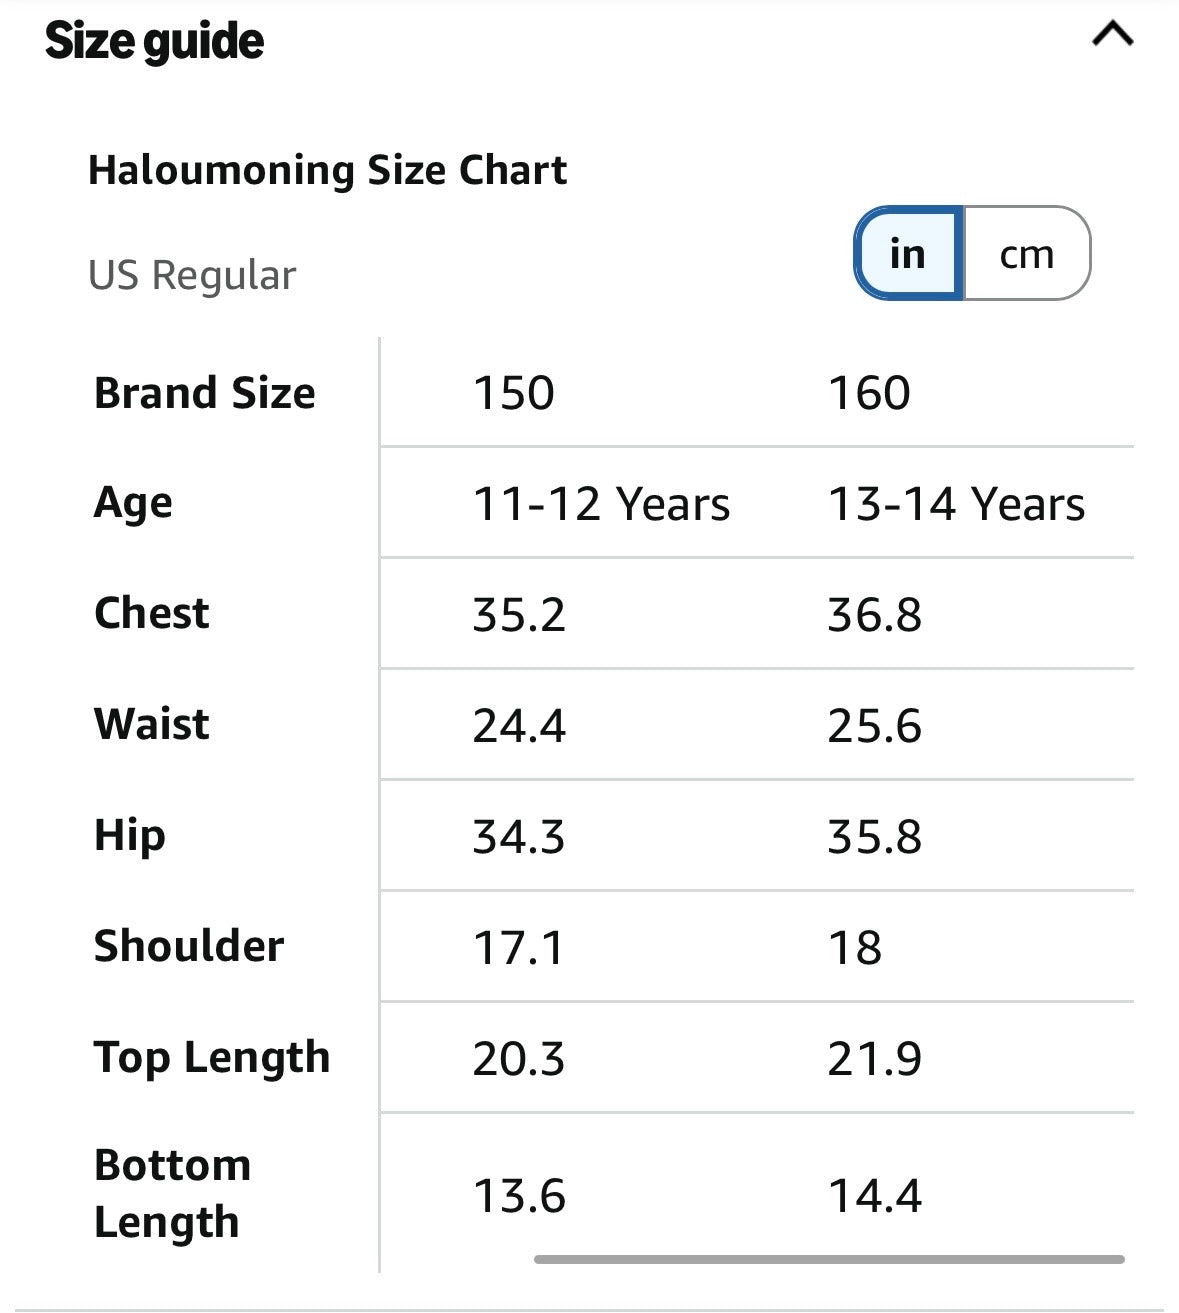Click the Size guide heading
1179x1313 pixels.
click(x=154, y=41)
